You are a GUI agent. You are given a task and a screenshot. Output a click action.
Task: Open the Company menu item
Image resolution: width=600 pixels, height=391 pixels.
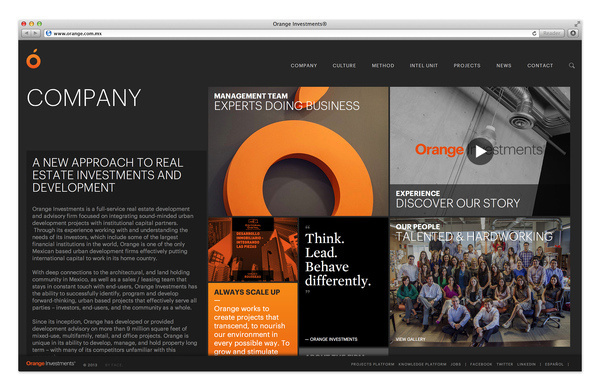pyautogui.click(x=304, y=66)
